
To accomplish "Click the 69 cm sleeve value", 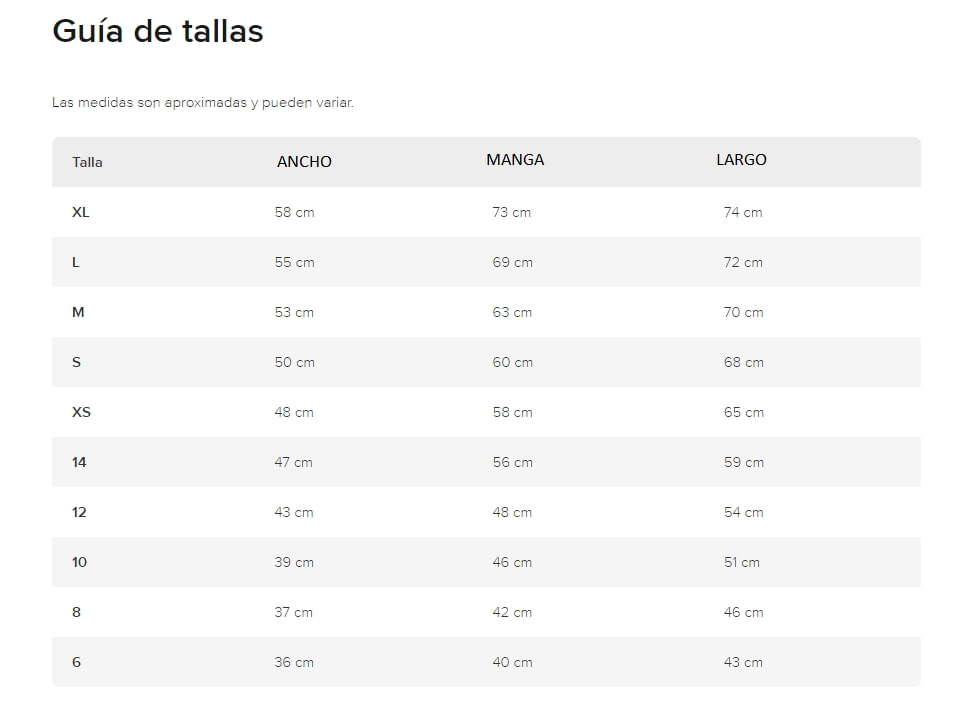I will click(x=512, y=262).
